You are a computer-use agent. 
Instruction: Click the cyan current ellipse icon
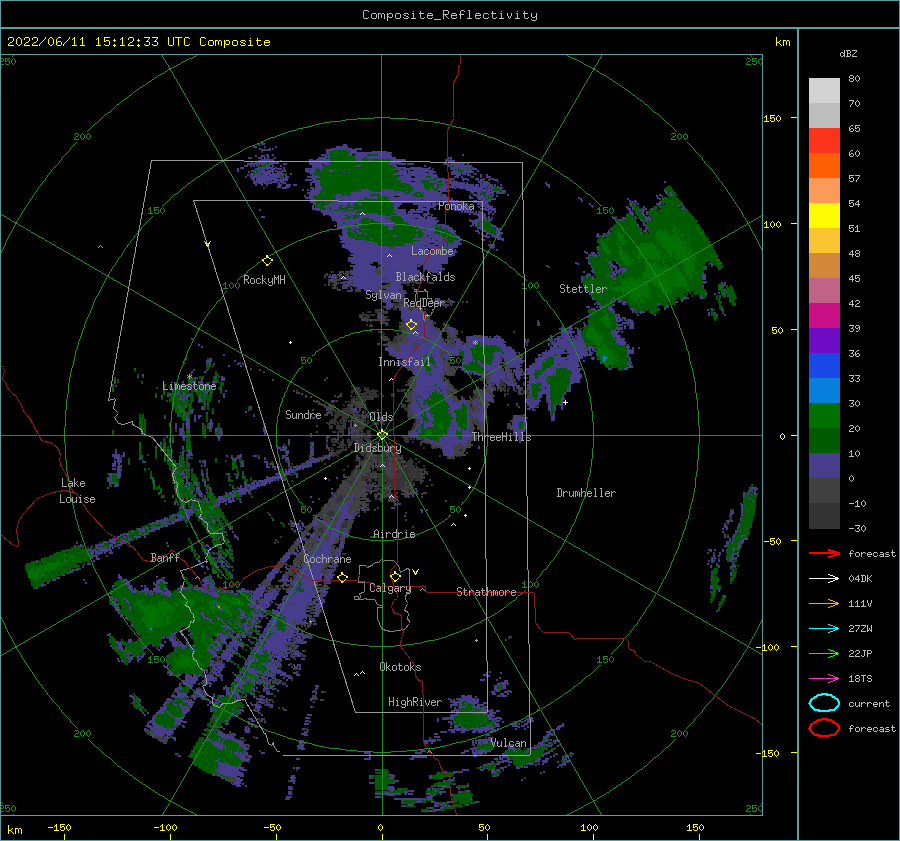point(824,703)
